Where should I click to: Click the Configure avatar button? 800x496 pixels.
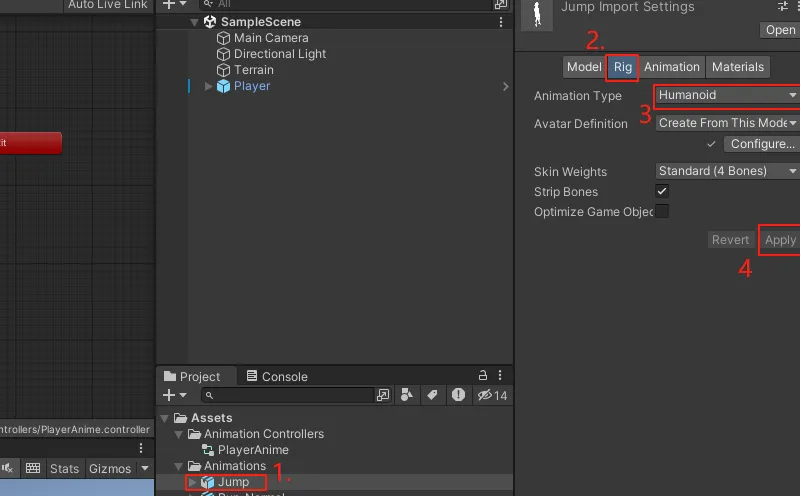[x=761, y=144]
